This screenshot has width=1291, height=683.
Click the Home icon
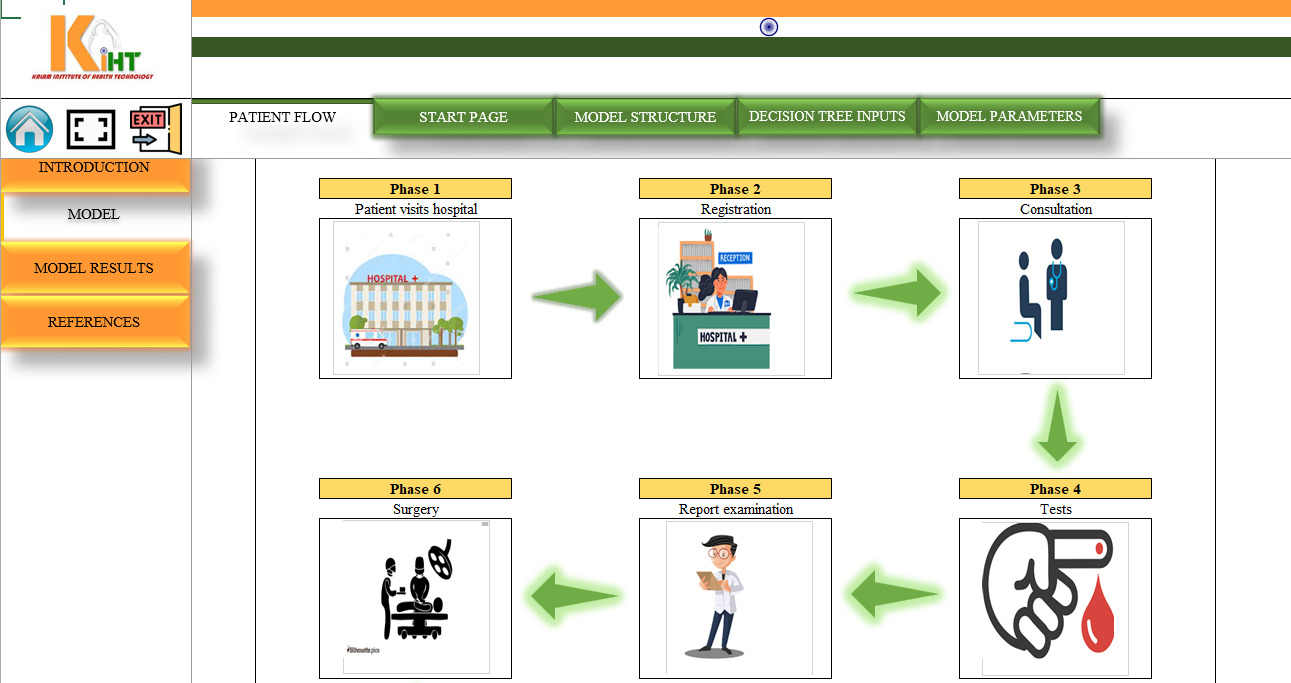(30, 129)
